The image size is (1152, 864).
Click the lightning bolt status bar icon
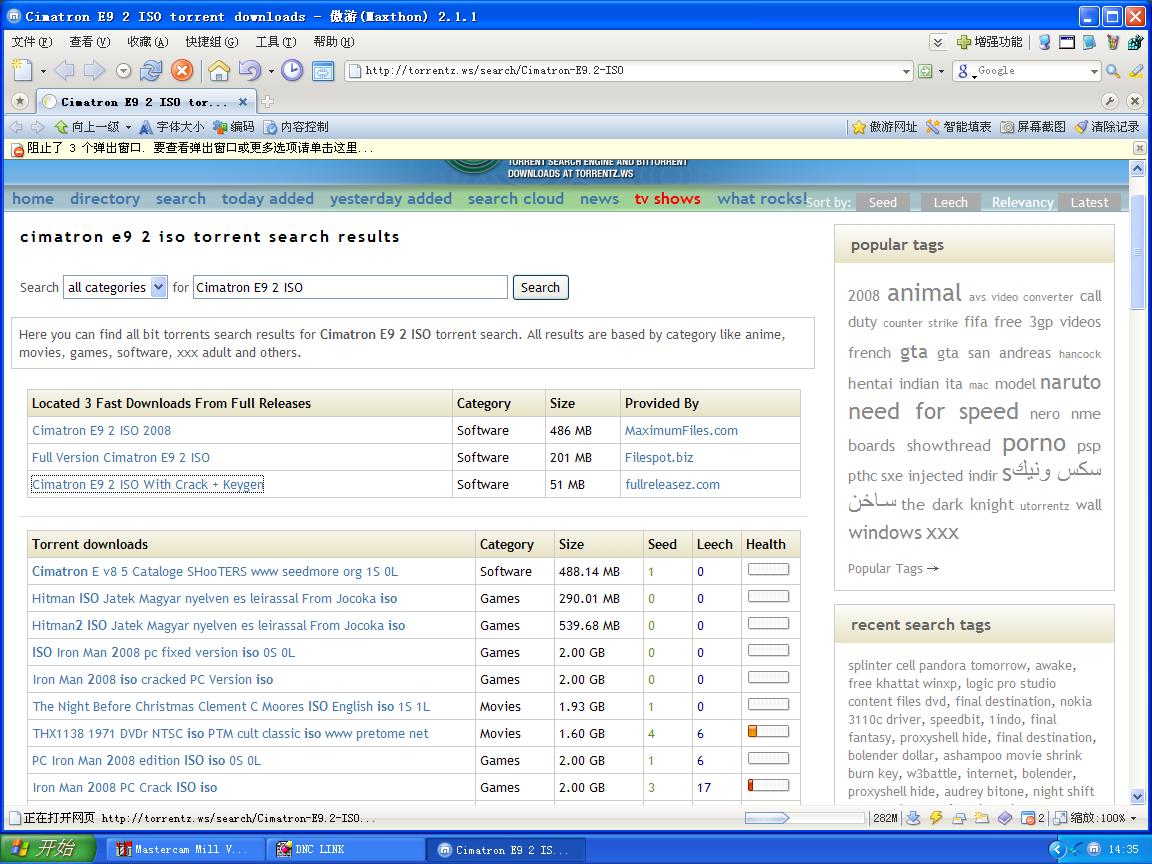coord(936,818)
